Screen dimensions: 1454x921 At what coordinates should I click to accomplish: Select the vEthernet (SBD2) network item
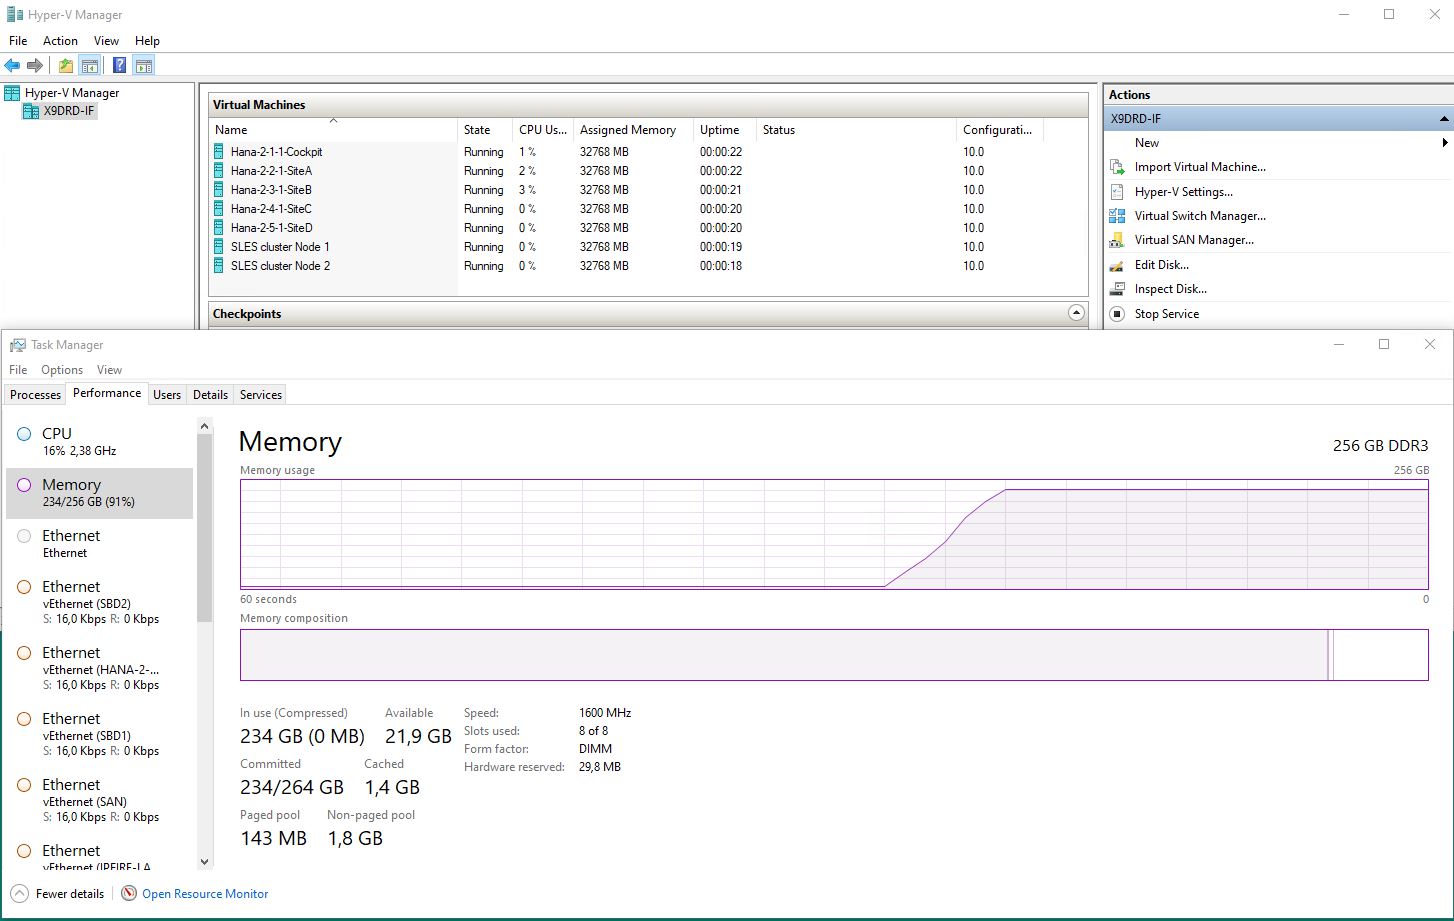(x=100, y=602)
